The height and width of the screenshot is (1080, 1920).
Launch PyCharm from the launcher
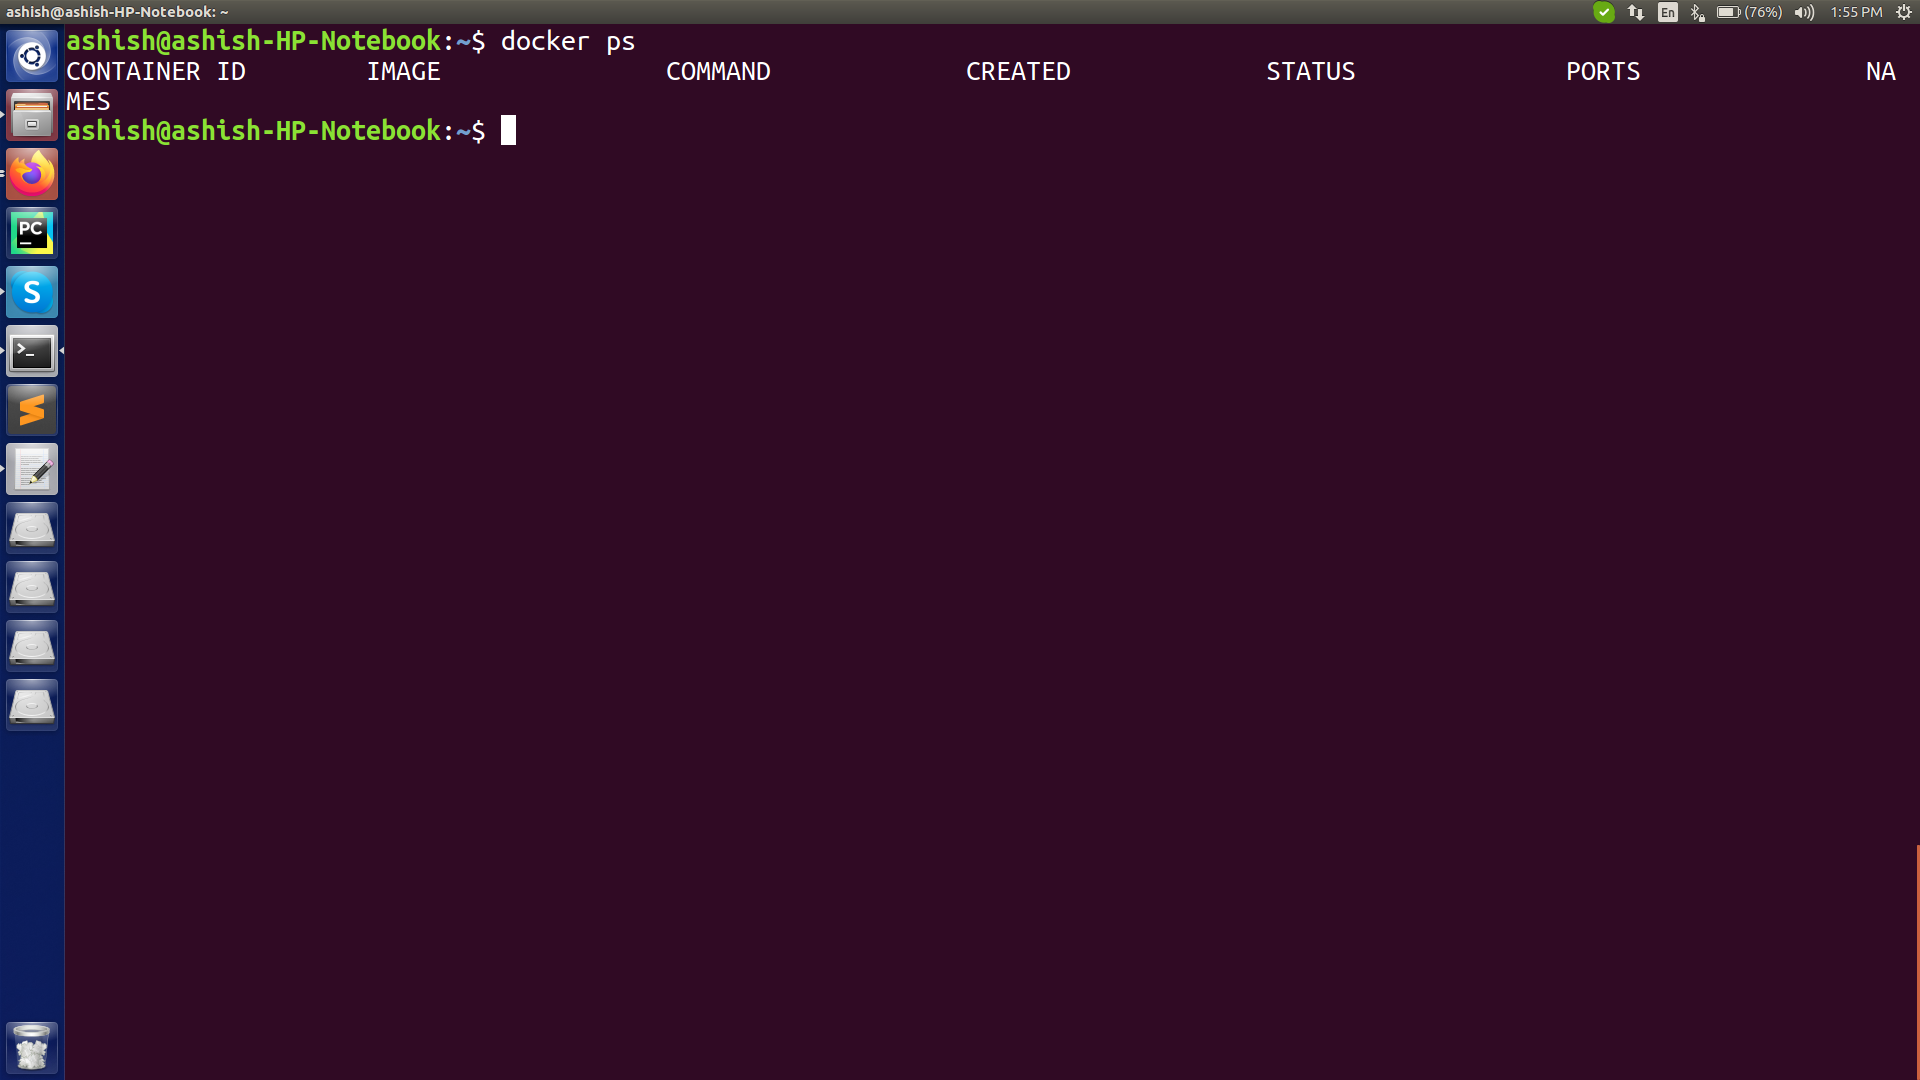pyautogui.click(x=32, y=233)
